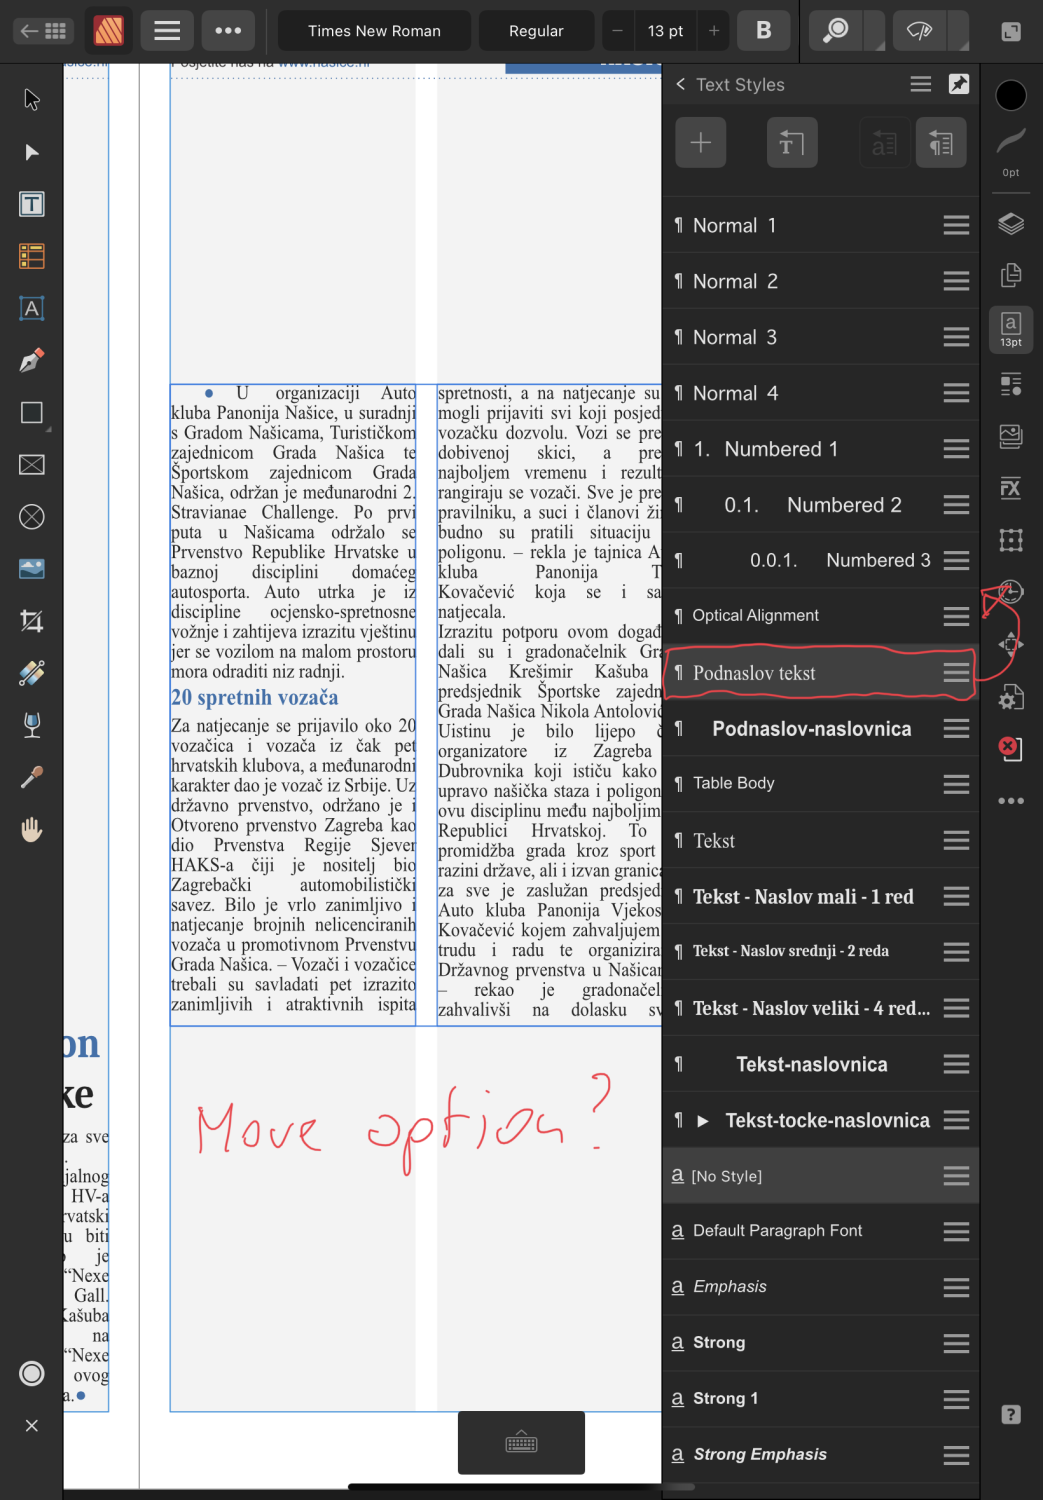Select the Picture Frame Rectangle tool

tap(32, 465)
